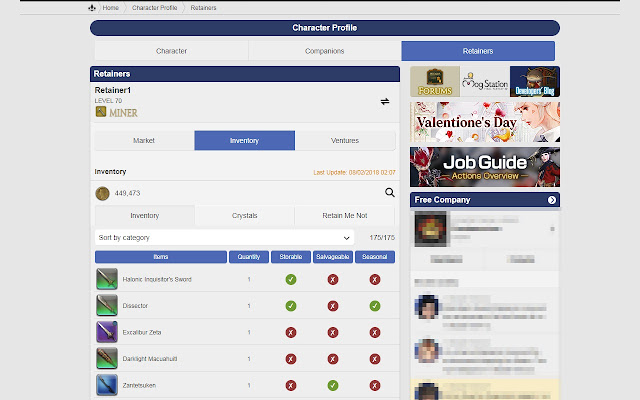
Task: Open the Retain Me Not sub-tab
Action: [x=344, y=216]
